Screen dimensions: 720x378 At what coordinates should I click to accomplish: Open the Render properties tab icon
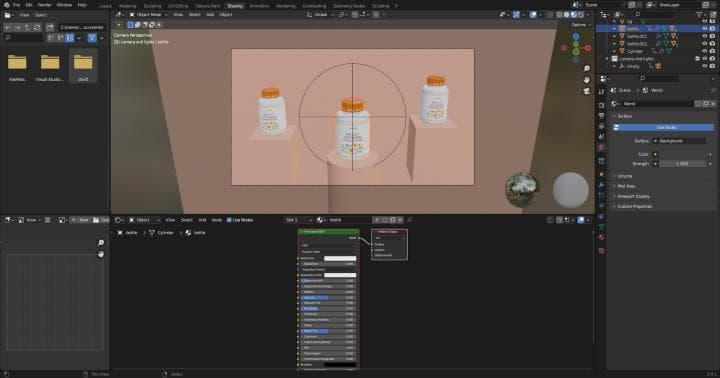coord(602,105)
